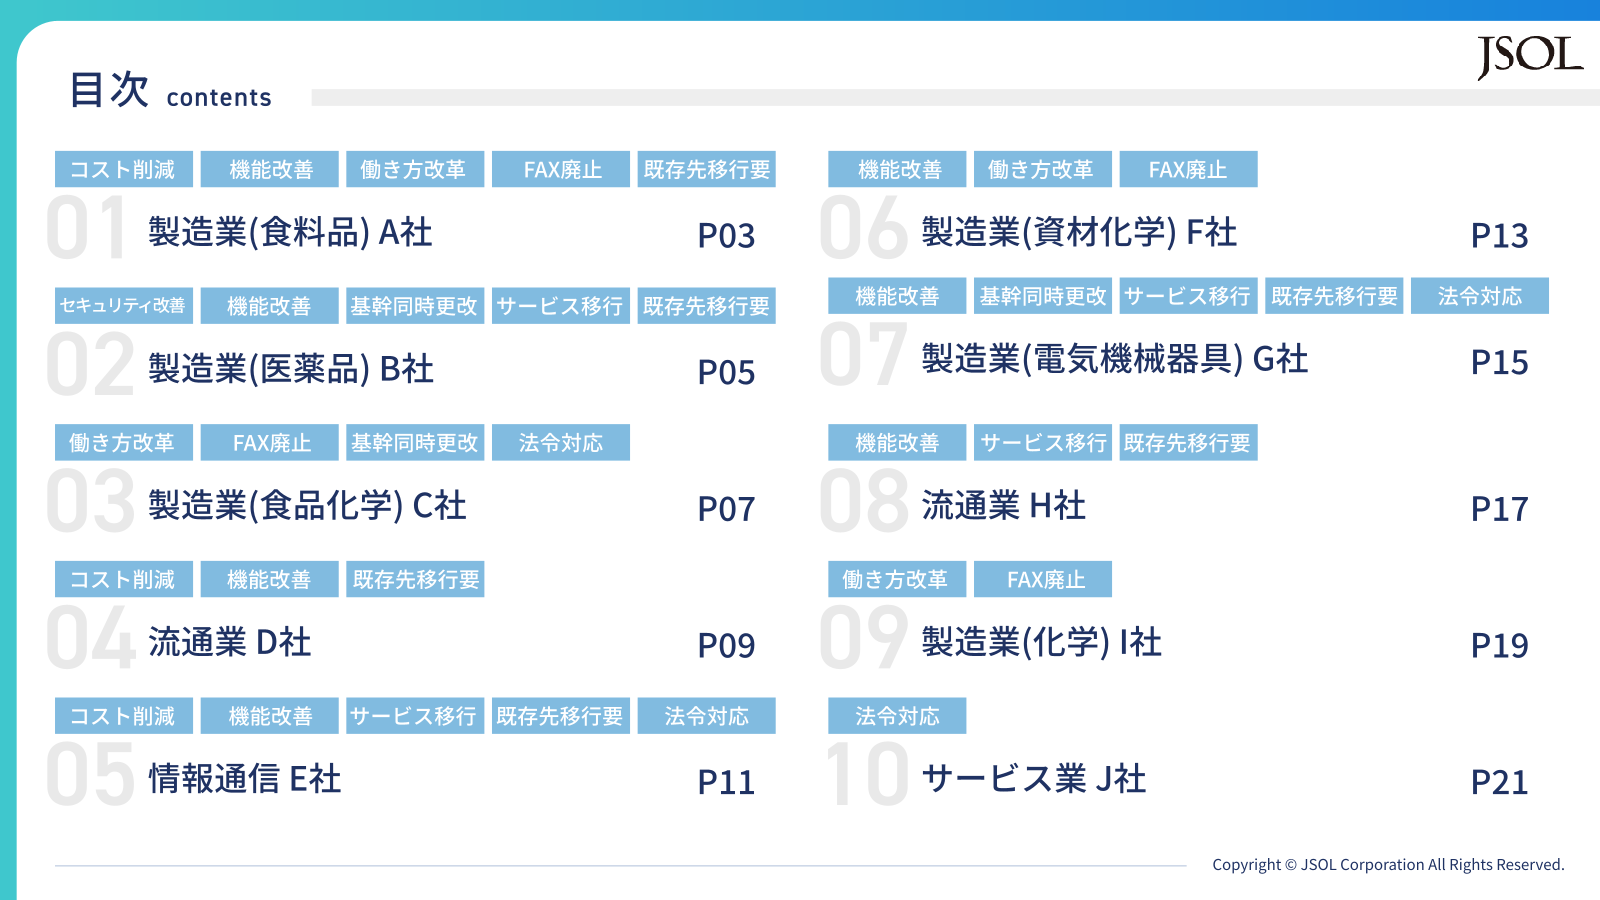This screenshot has height=900, width=1600.
Task: Click page number P09
Action: coord(726,646)
